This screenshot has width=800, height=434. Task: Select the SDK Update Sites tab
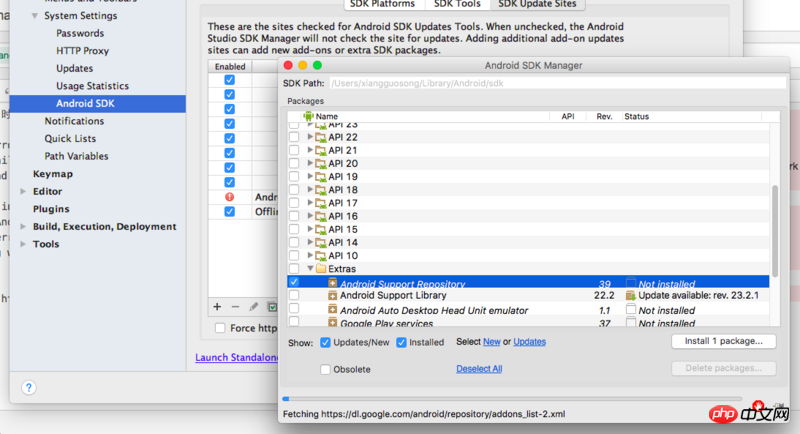(x=537, y=4)
